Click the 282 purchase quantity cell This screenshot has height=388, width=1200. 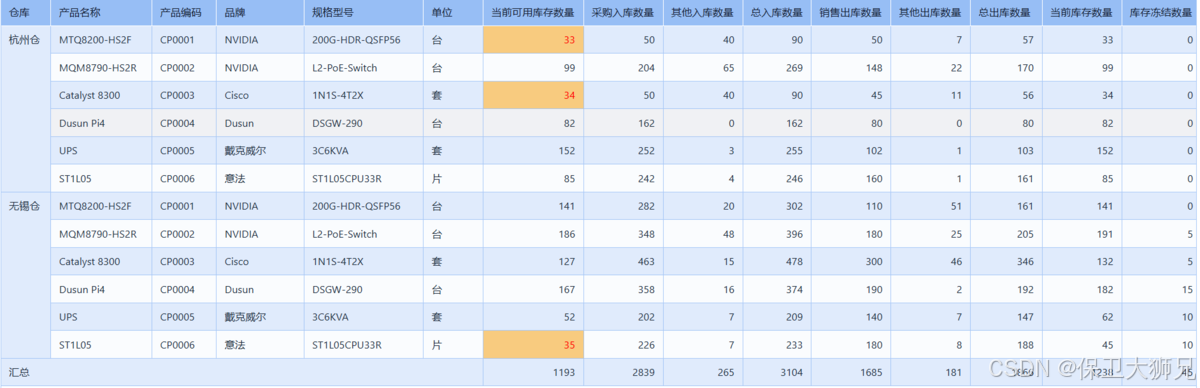(x=623, y=206)
